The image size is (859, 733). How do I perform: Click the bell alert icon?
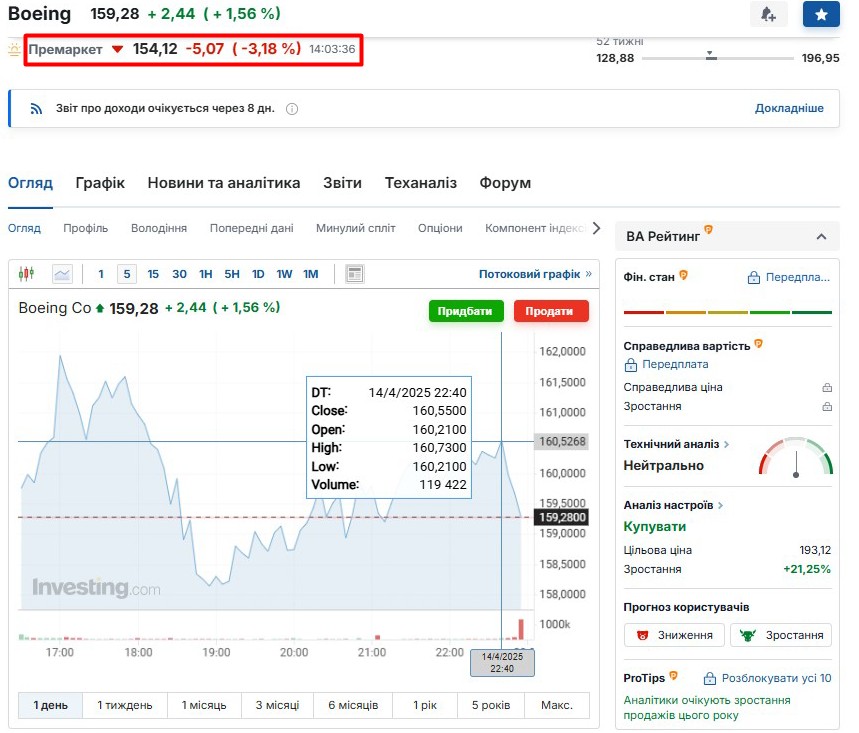coord(768,14)
